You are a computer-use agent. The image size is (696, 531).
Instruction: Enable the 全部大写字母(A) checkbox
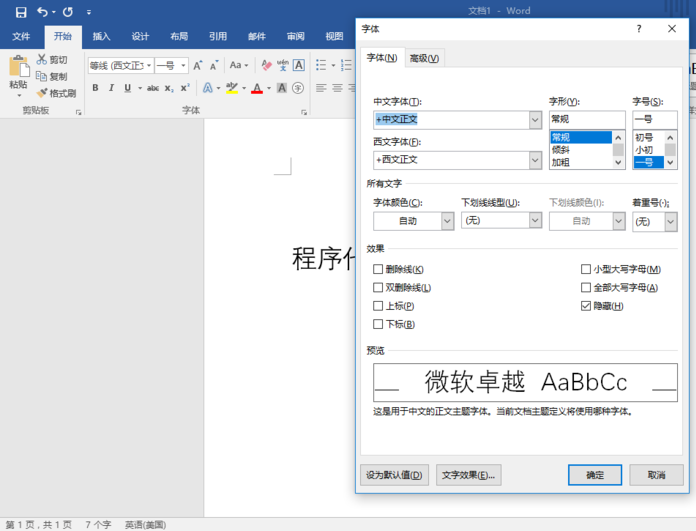coord(585,288)
